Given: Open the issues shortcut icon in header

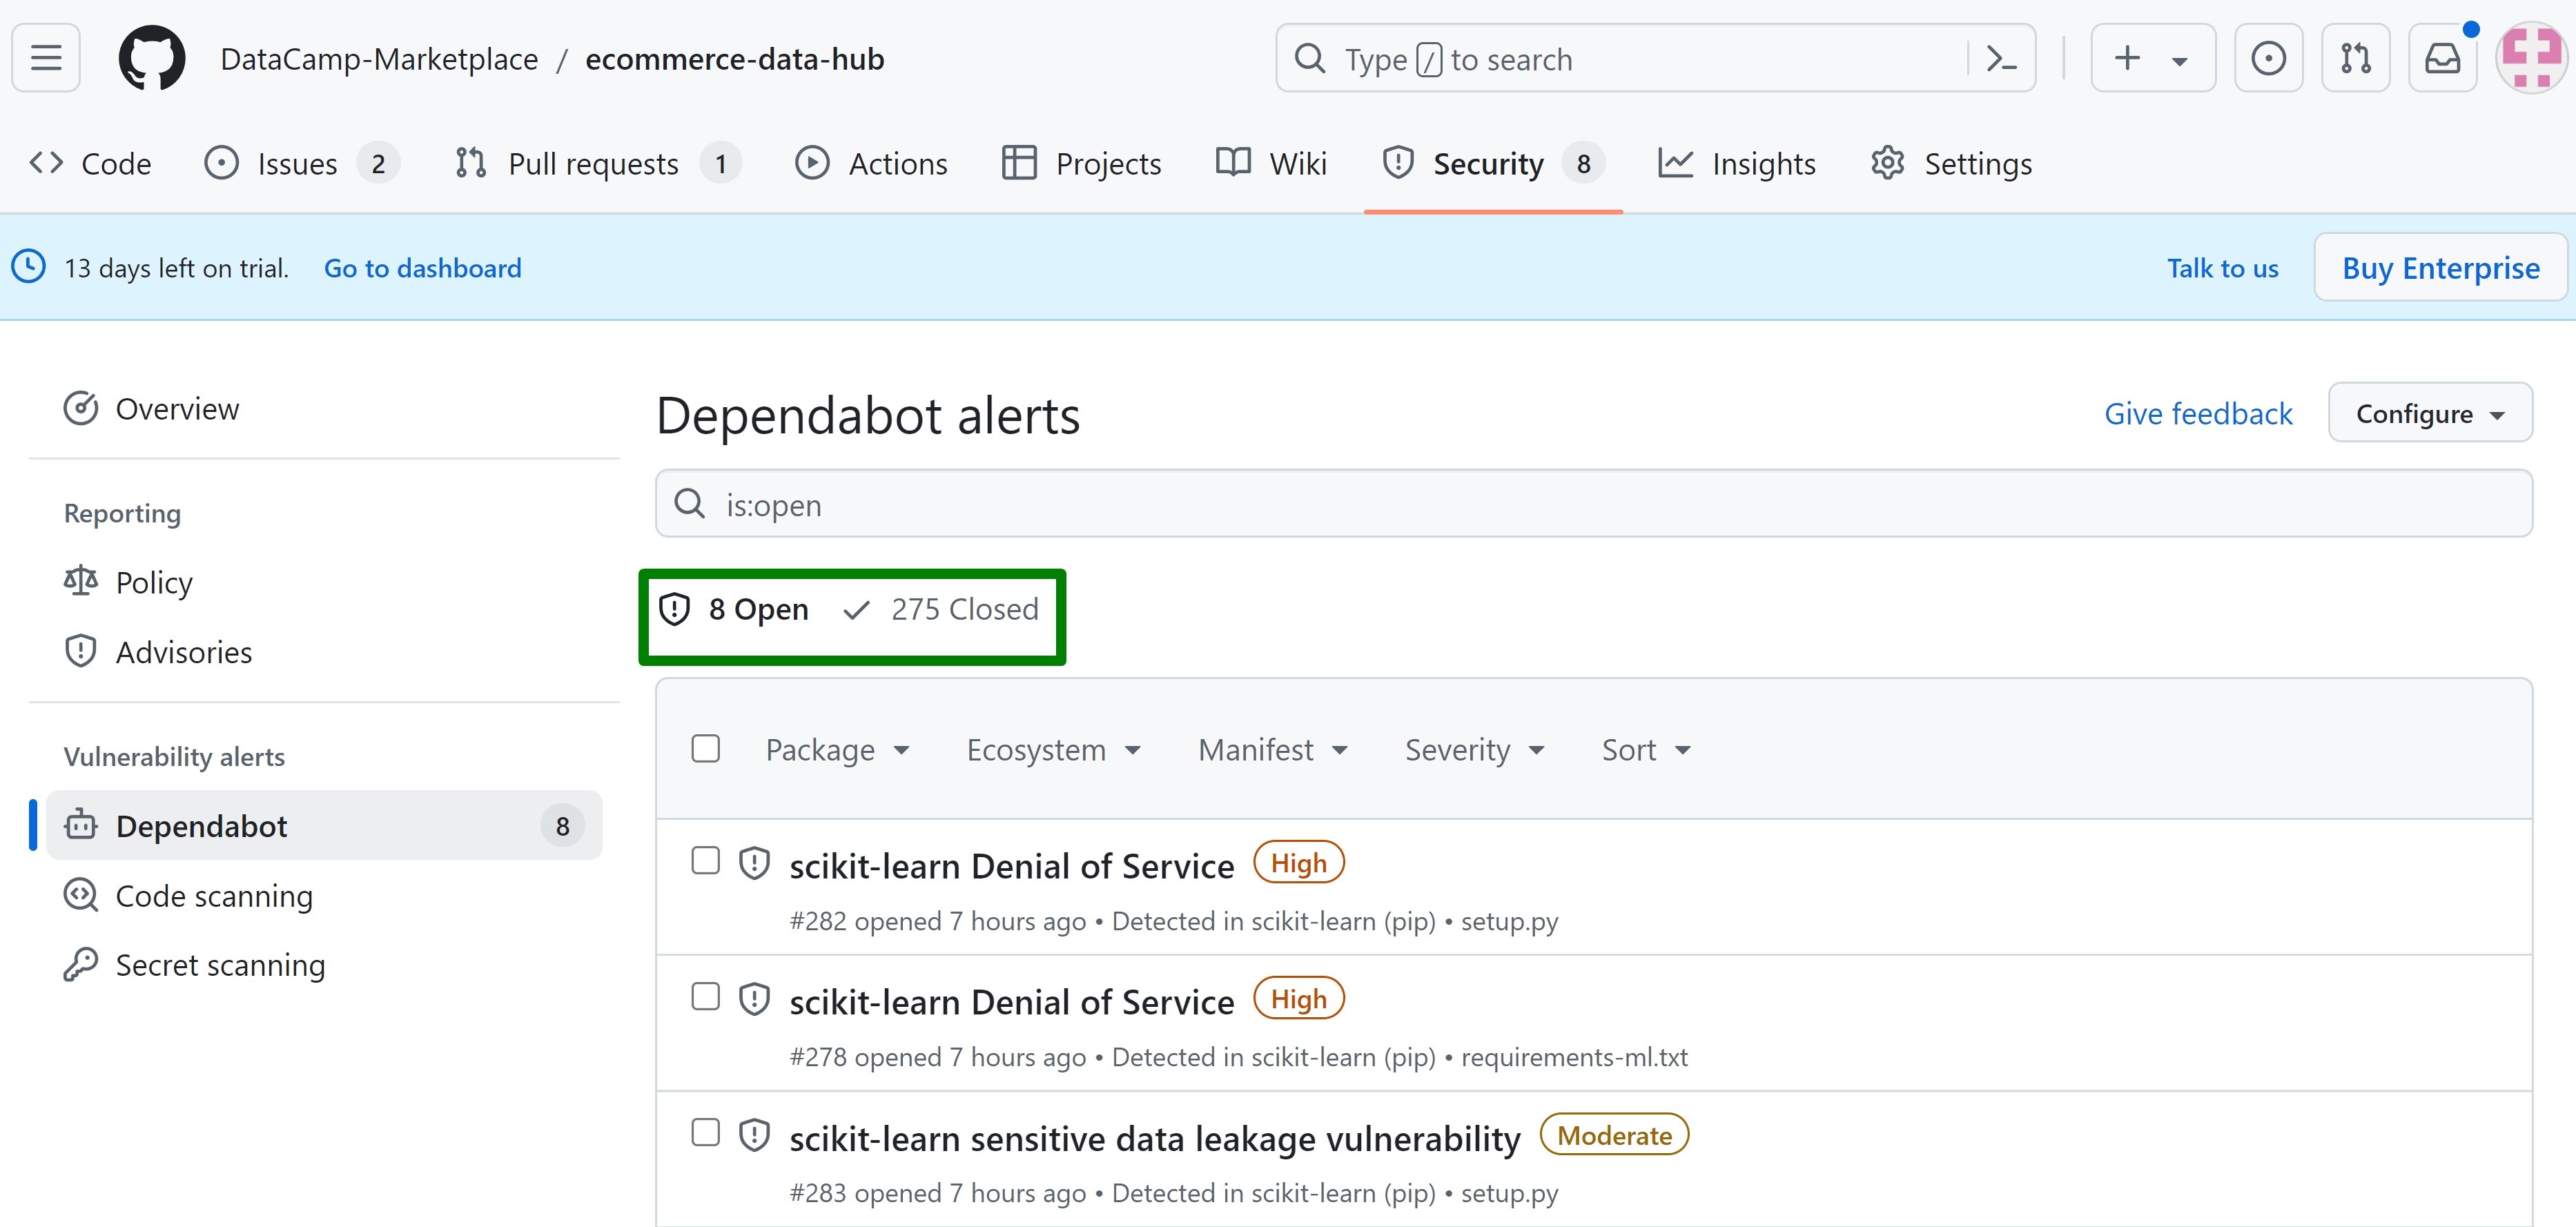Looking at the screenshot, I should pos(2268,58).
